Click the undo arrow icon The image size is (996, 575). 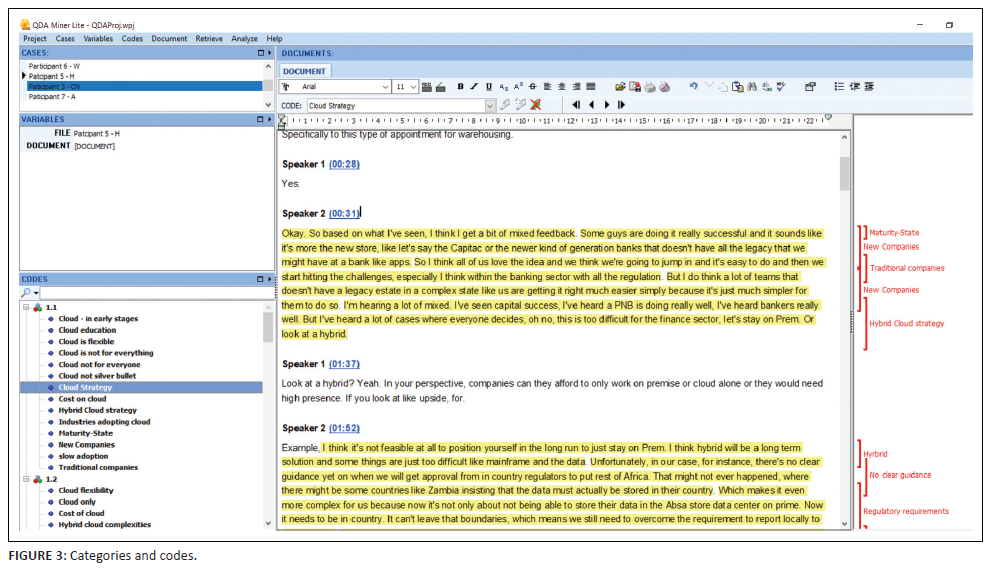[693, 87]
